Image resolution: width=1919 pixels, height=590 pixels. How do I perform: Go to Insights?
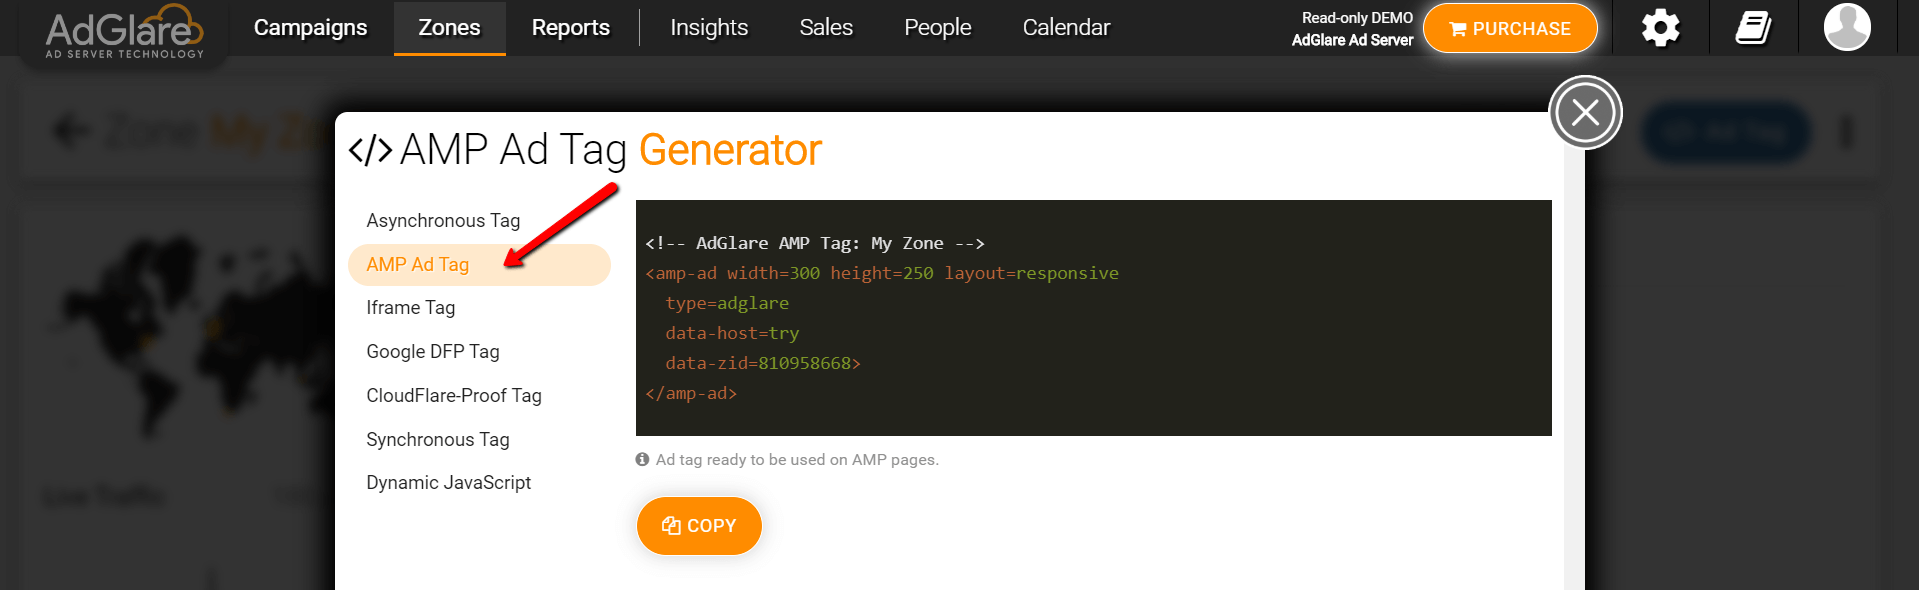point(709,28)
